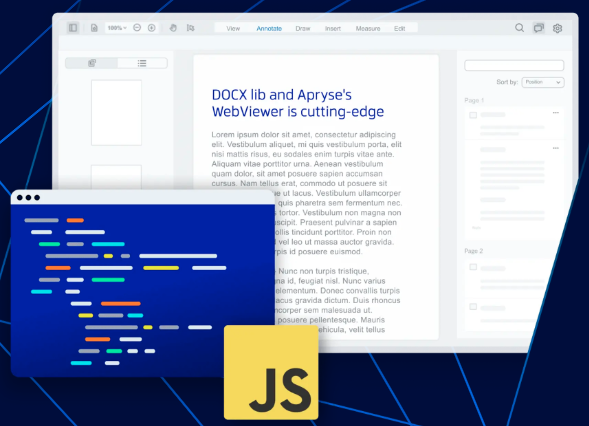Open search with magnifier icon
Screen dimensions: 589x426
coord(520,28)
